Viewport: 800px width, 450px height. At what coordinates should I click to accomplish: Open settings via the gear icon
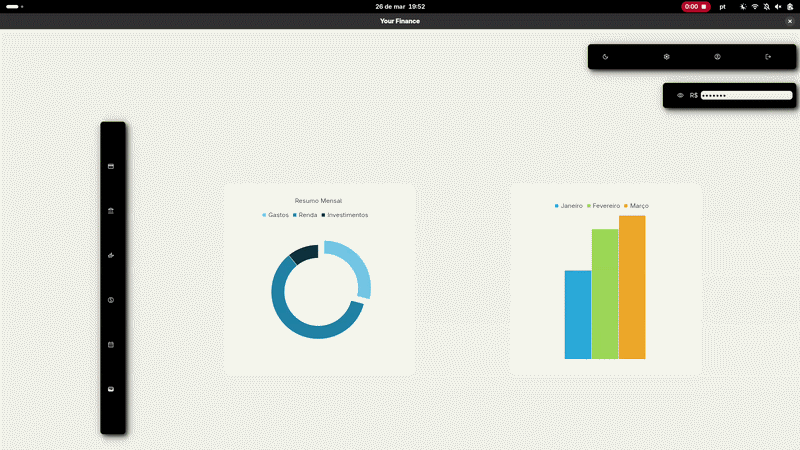tap(667, 57)
